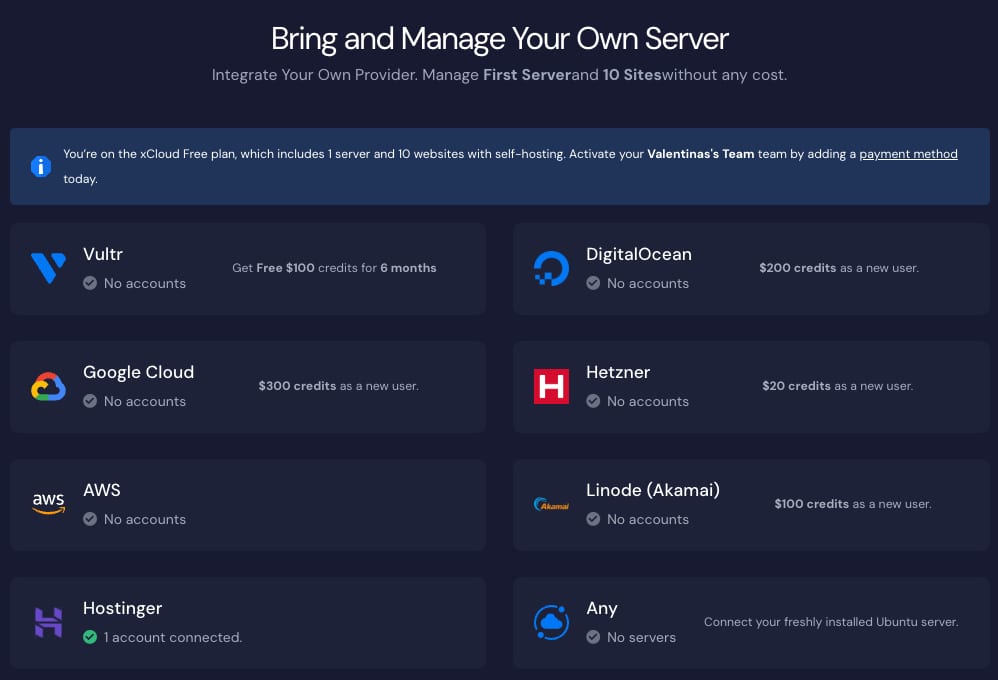The height and width of the screenshot is (680, 998).
Task: Open the DigitalOcean provider card
Action: [x=751, y=268]
